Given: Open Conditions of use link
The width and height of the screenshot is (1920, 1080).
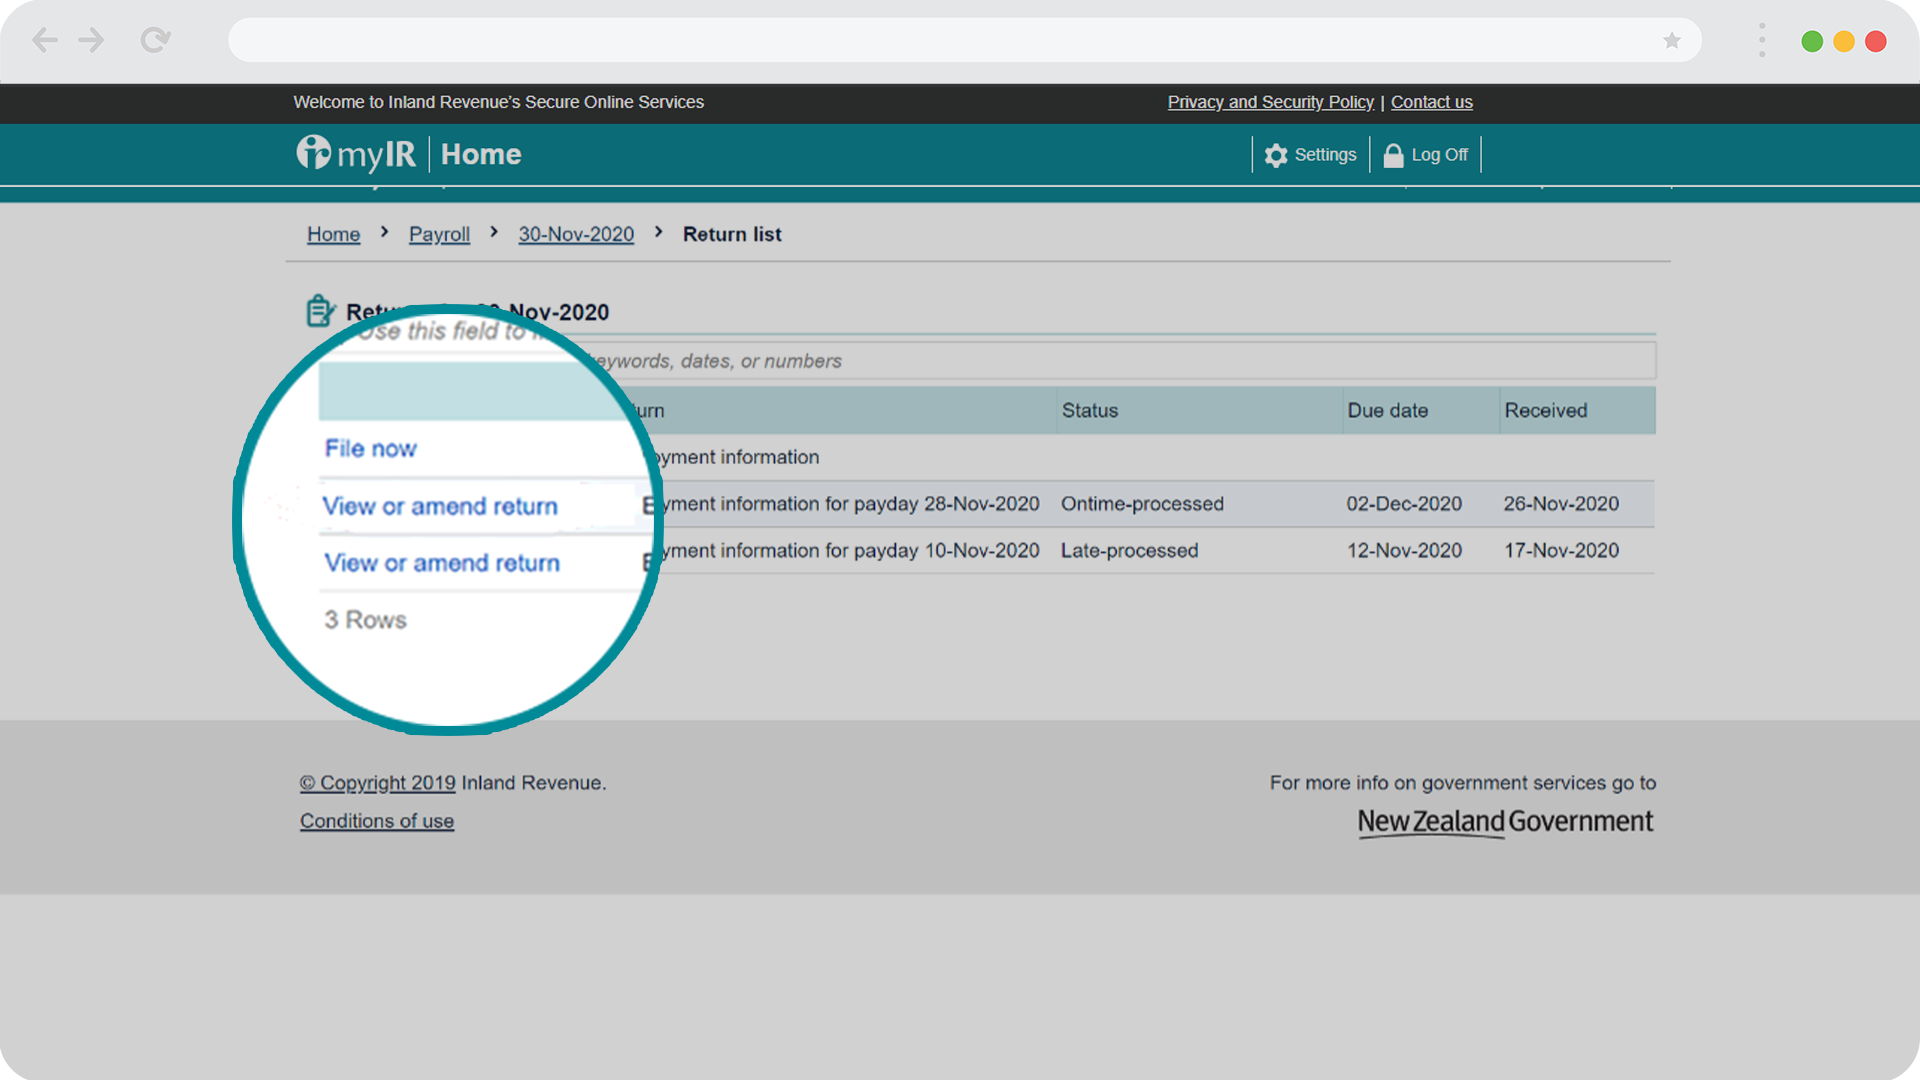Looking at the screenshot, I should [x=377, y=821].
